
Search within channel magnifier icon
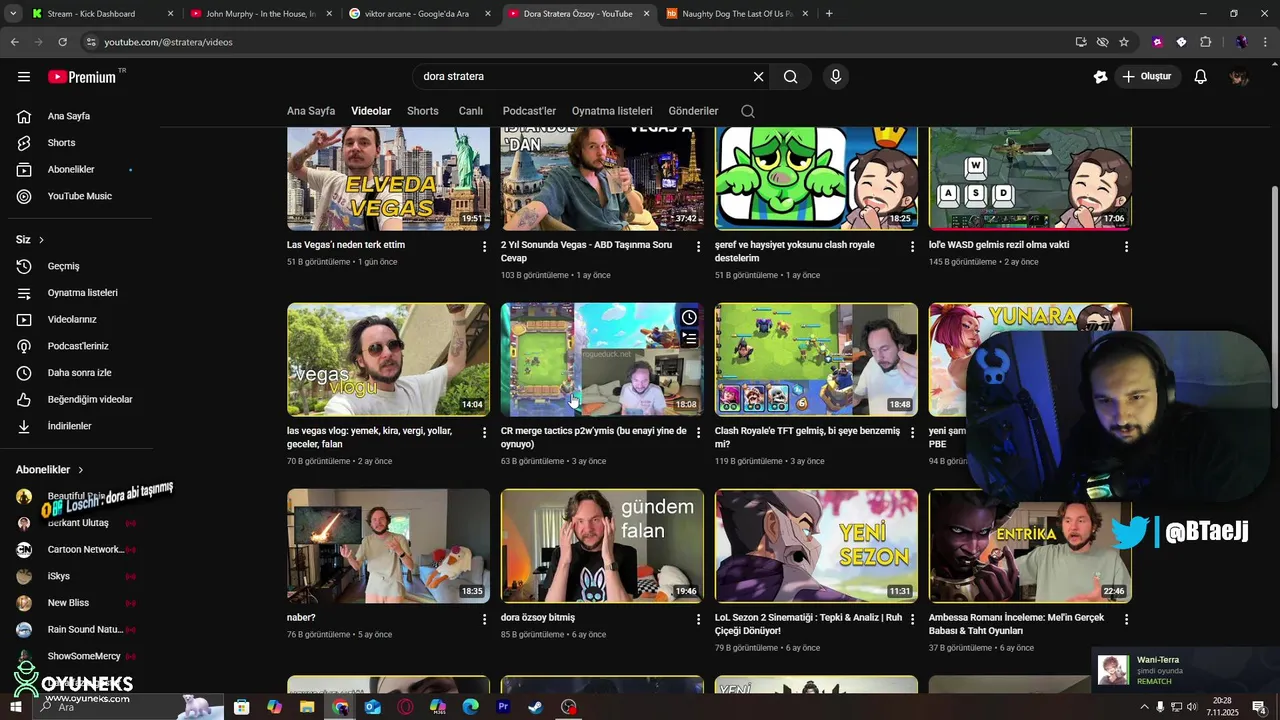pos(748,111)
